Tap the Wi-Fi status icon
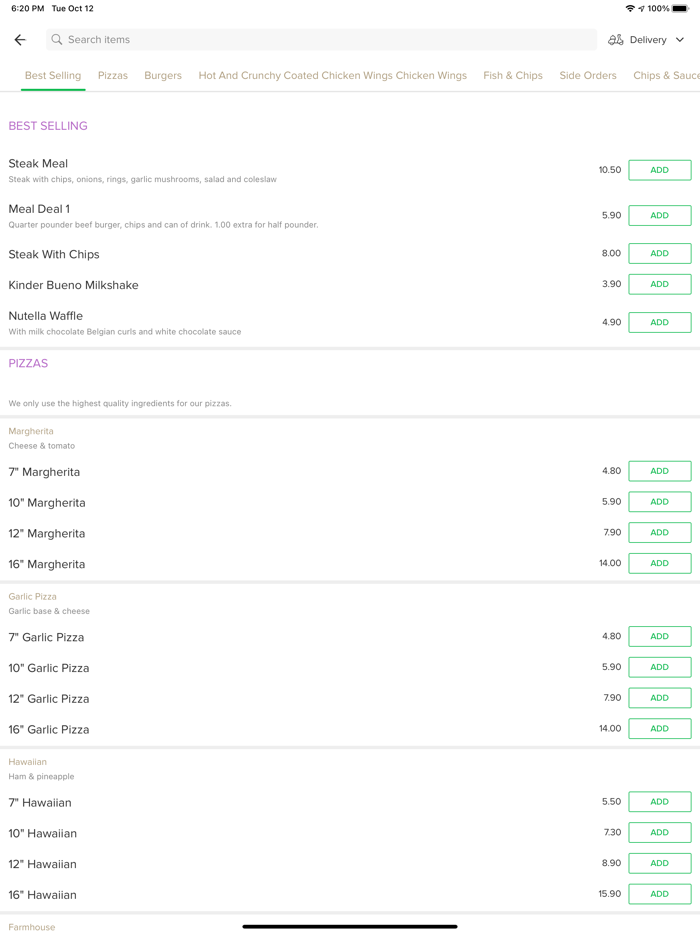Image resolution: width=700 pixels, height=934 pixels. [630, 9]
